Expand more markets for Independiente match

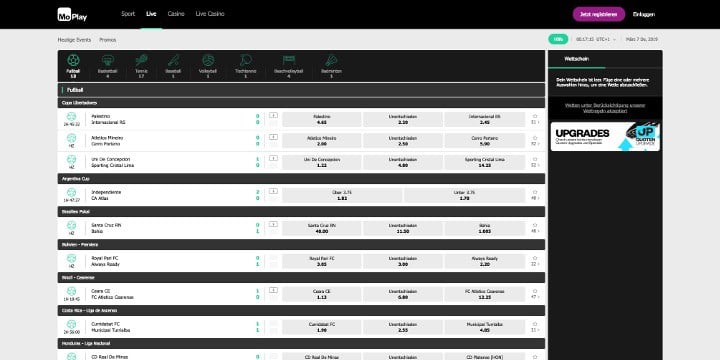point(535,198)
